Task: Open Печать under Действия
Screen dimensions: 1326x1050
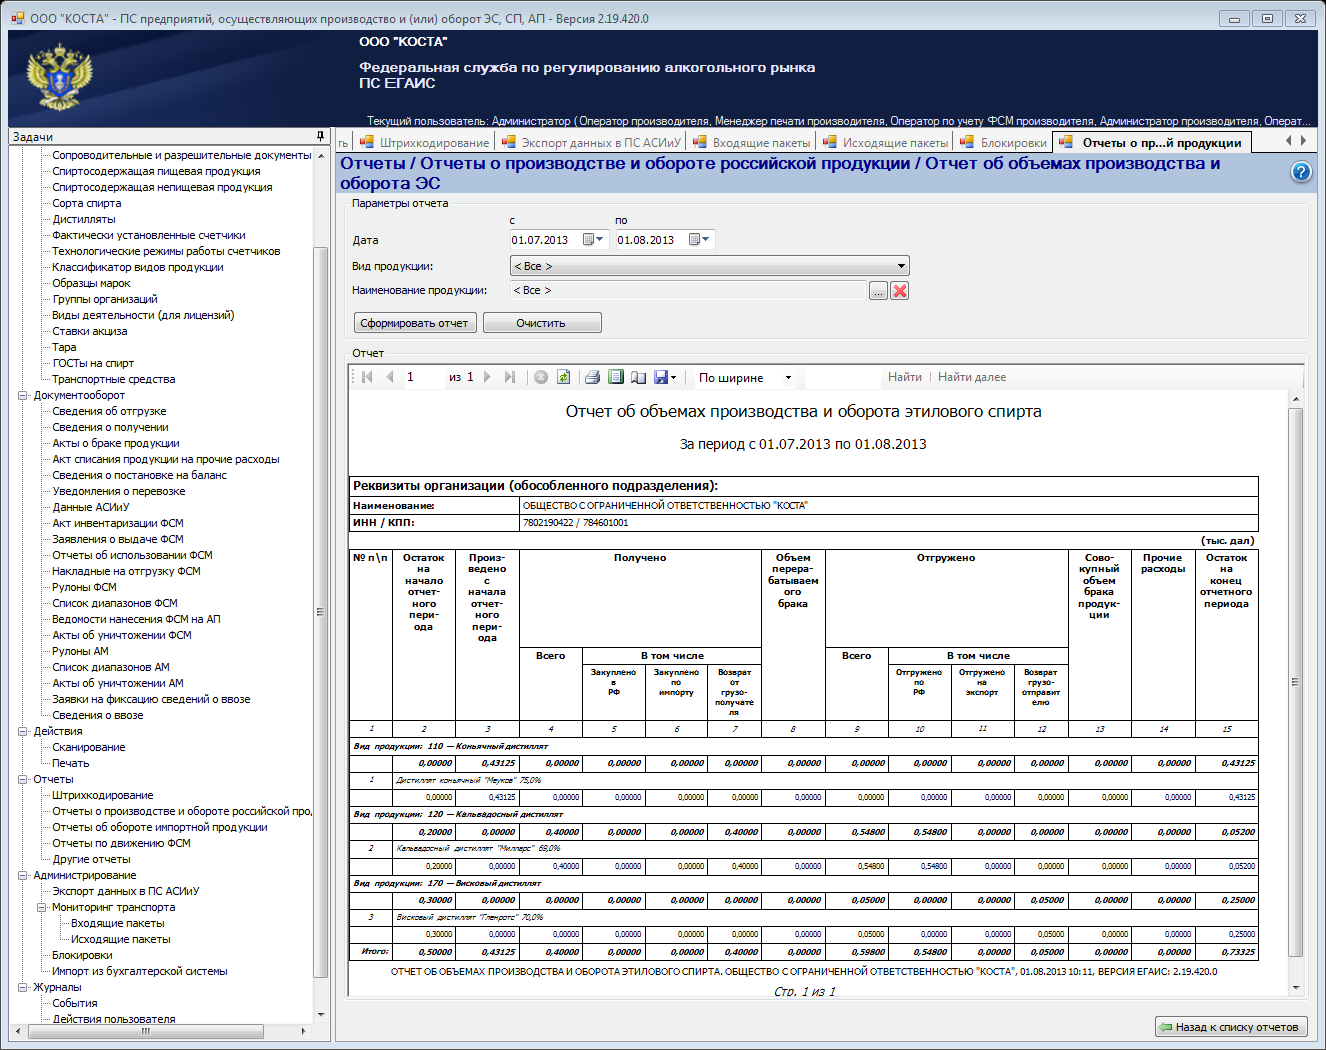Action: pos(71,763)
